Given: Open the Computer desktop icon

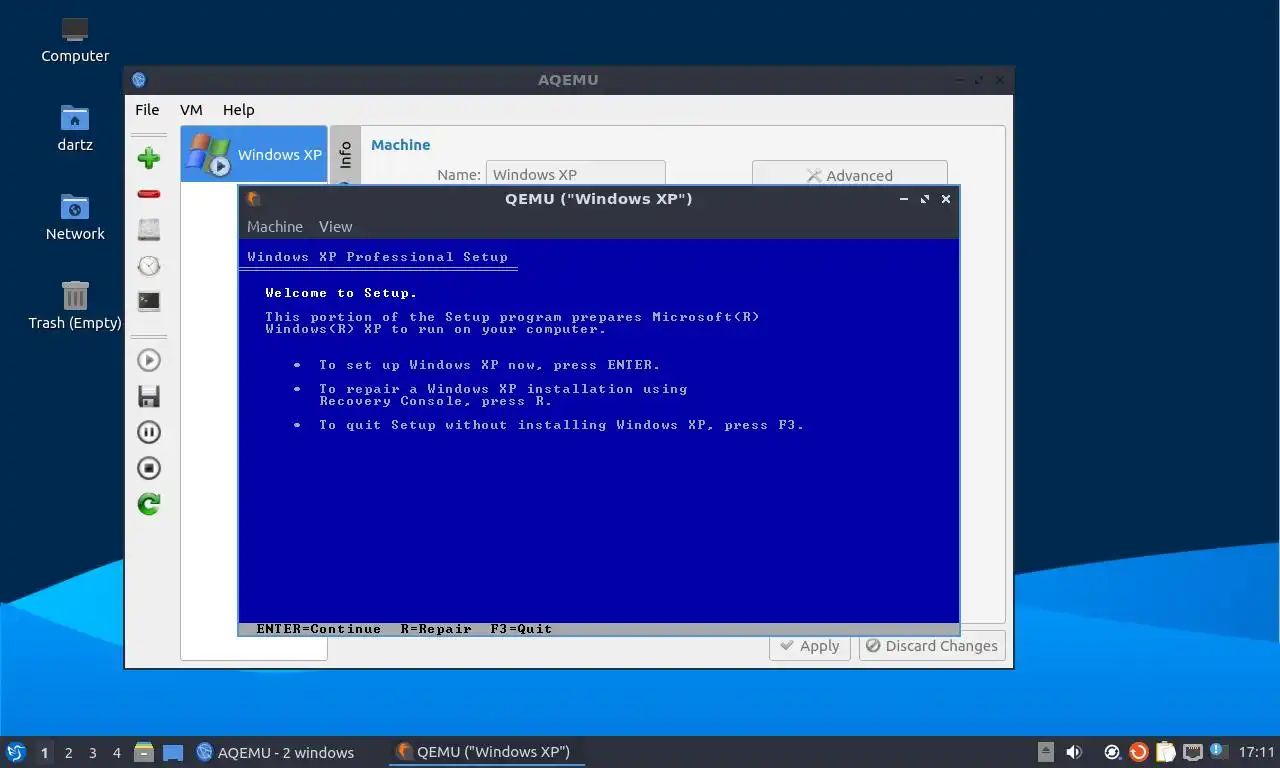Looking at the screenshot, I should coord(75,40).
